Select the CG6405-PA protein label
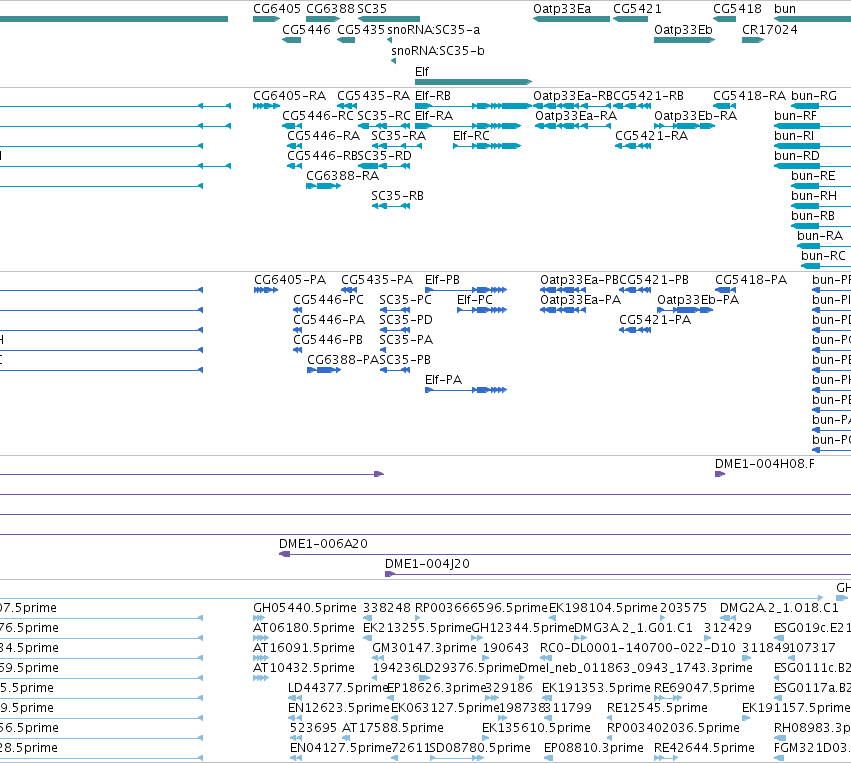Viewport: 851px width, 763px height. pos(290,280)
